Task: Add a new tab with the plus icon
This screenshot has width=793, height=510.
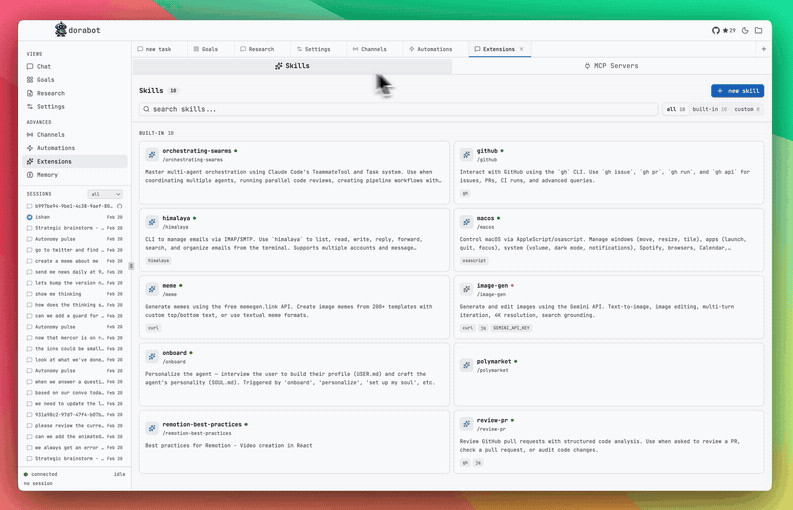Action: click(764, 49)
